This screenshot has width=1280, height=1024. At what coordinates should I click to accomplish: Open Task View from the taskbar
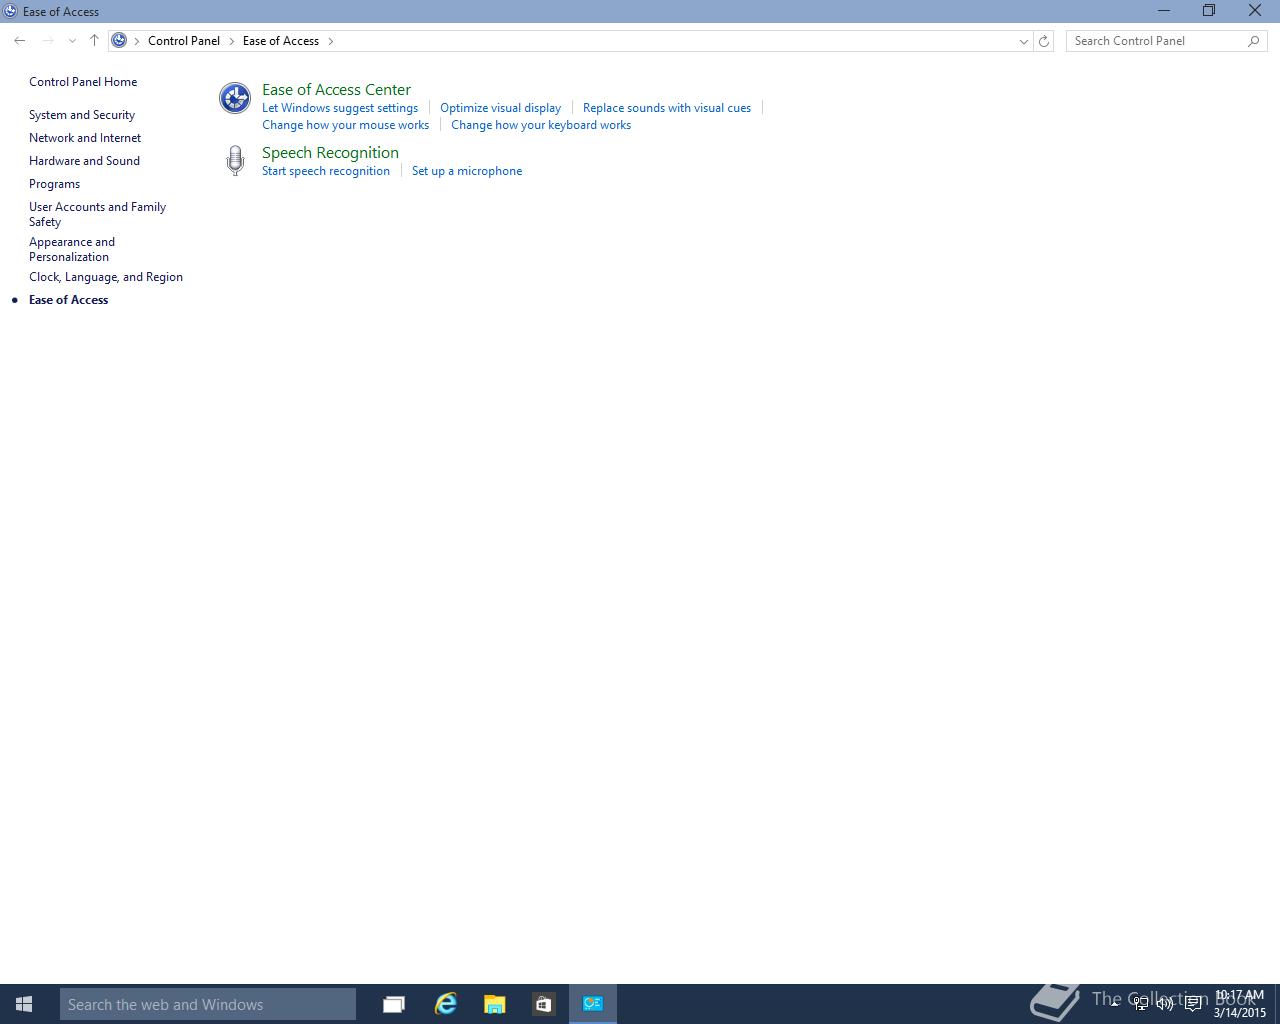click(x=394, y=1004)
